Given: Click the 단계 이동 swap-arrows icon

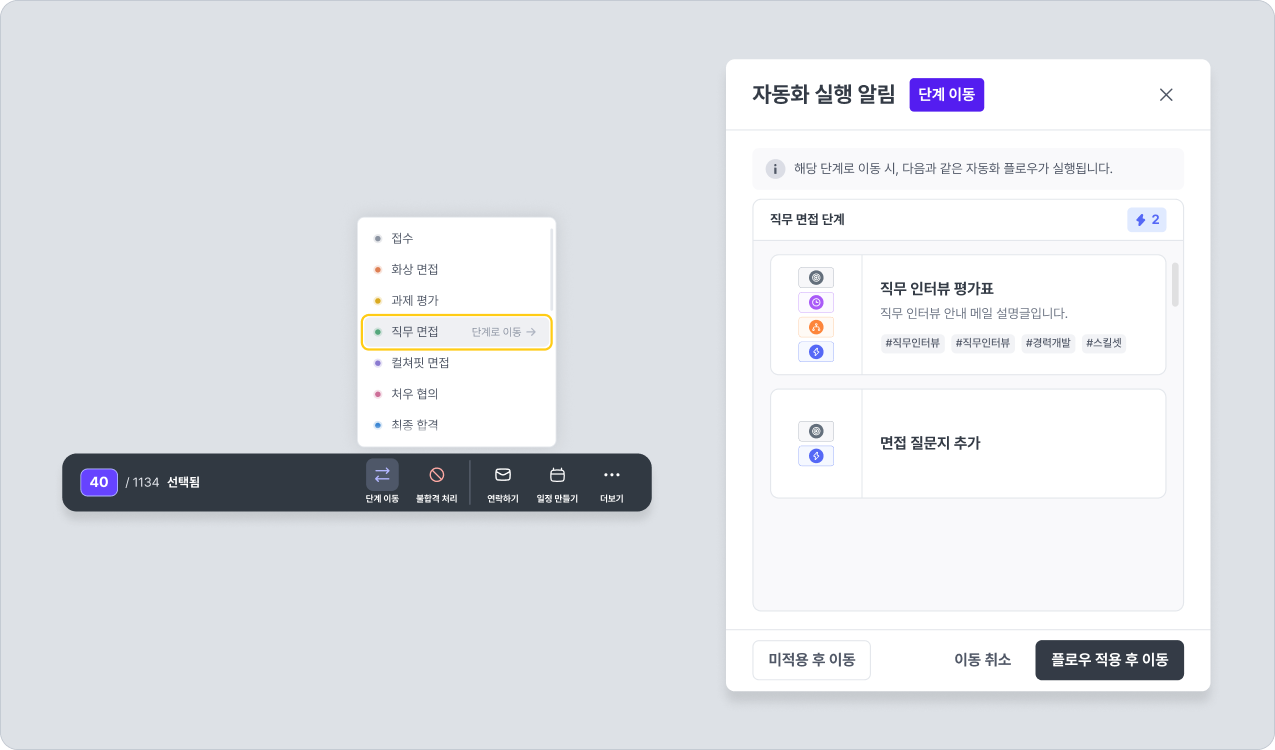Looking at the screenshot, I should click(382, 475).
